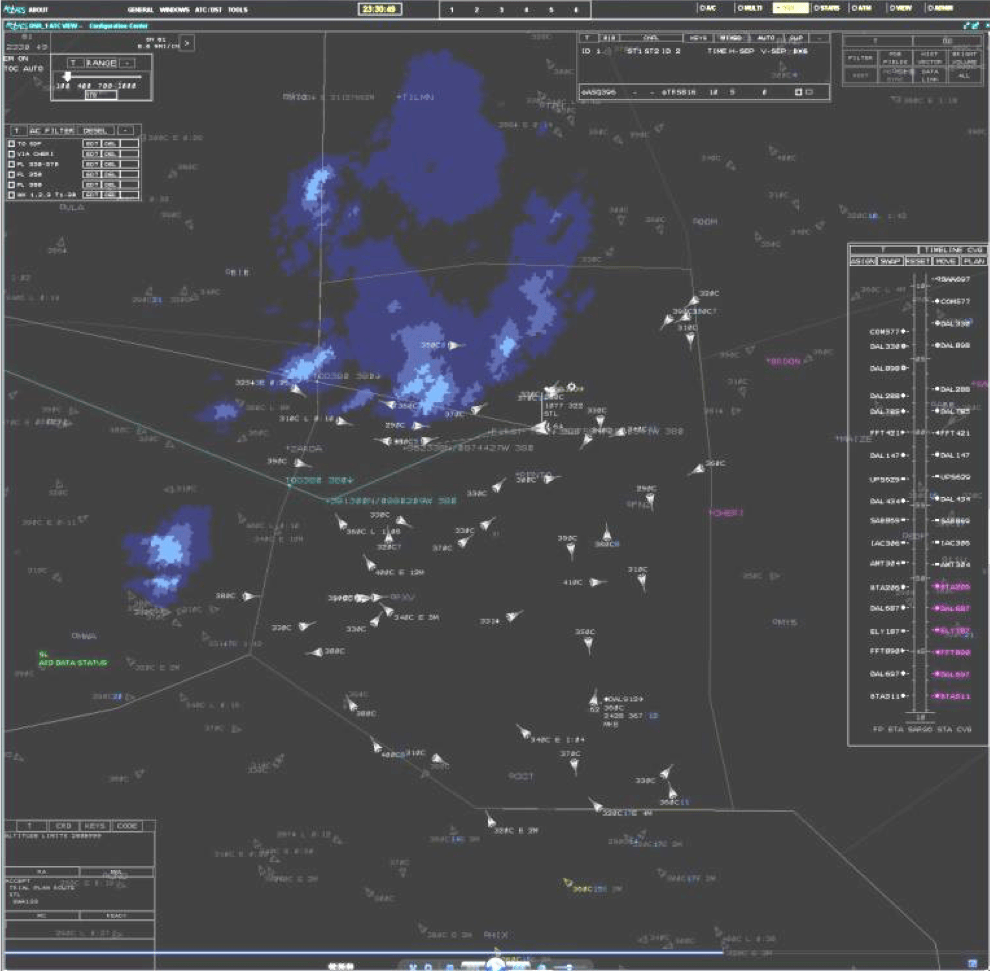Click the READY button in bottom-left panel
Viewport: 990px width, 971px height.
click(117, 915)
